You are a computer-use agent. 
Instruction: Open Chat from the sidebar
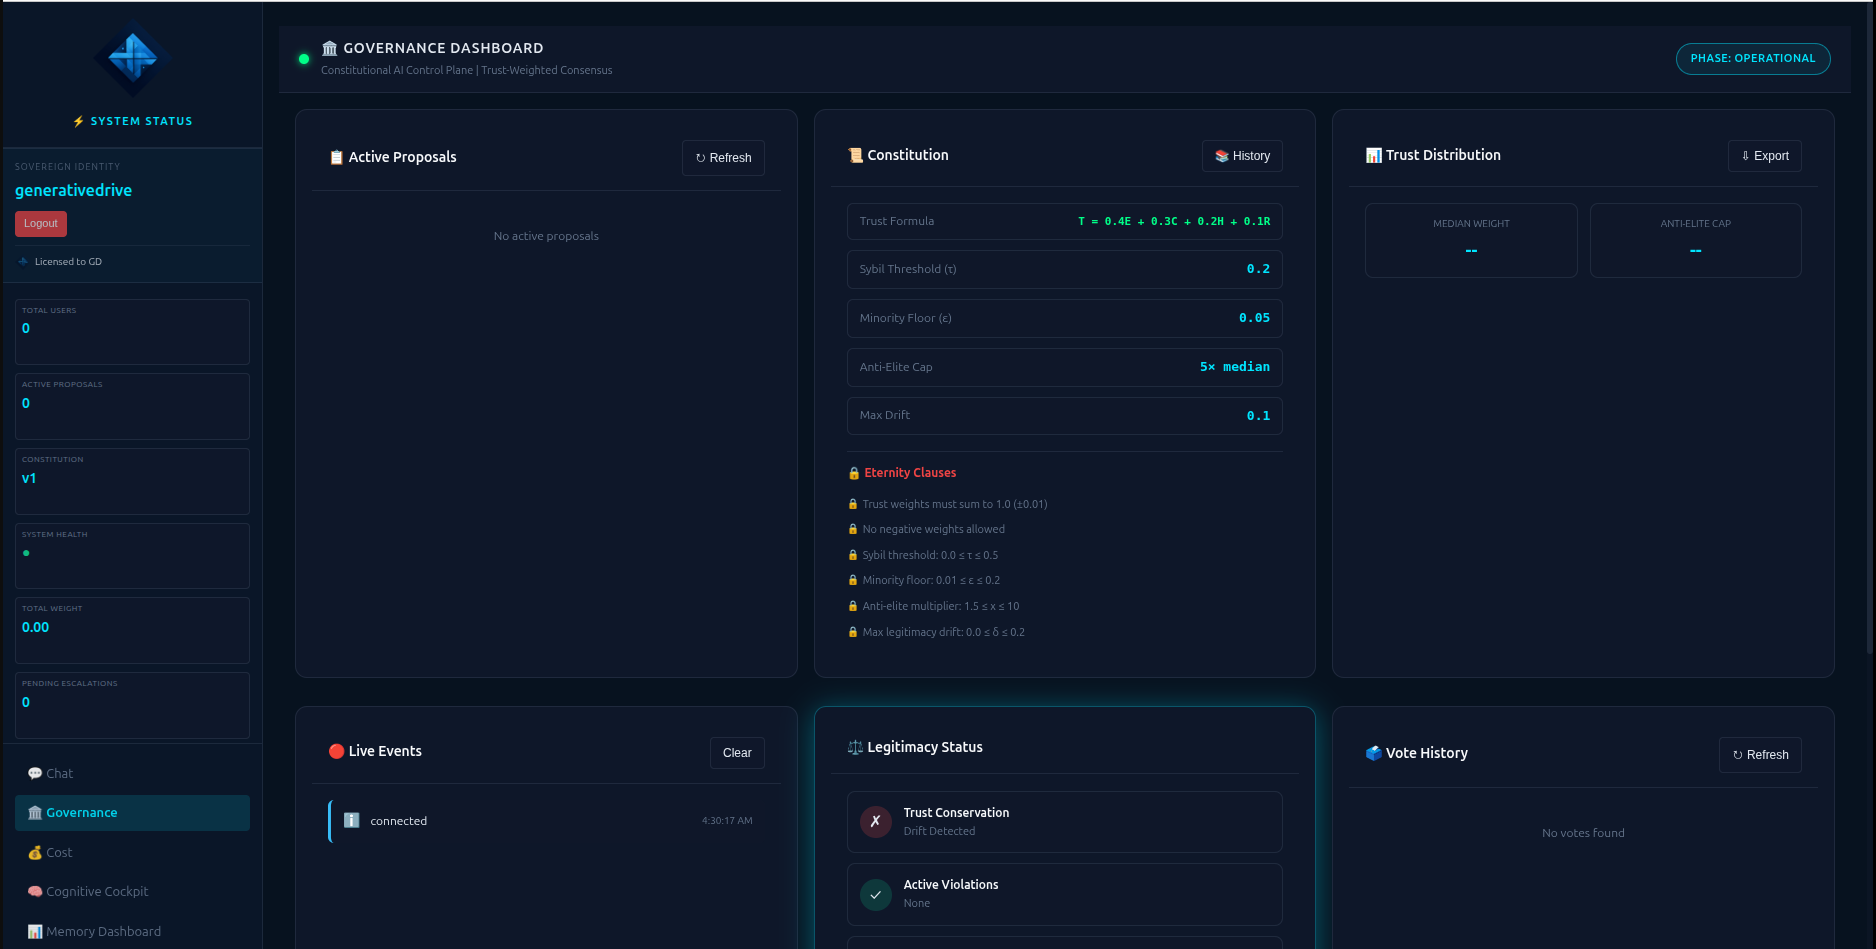(x=59, y=773)
